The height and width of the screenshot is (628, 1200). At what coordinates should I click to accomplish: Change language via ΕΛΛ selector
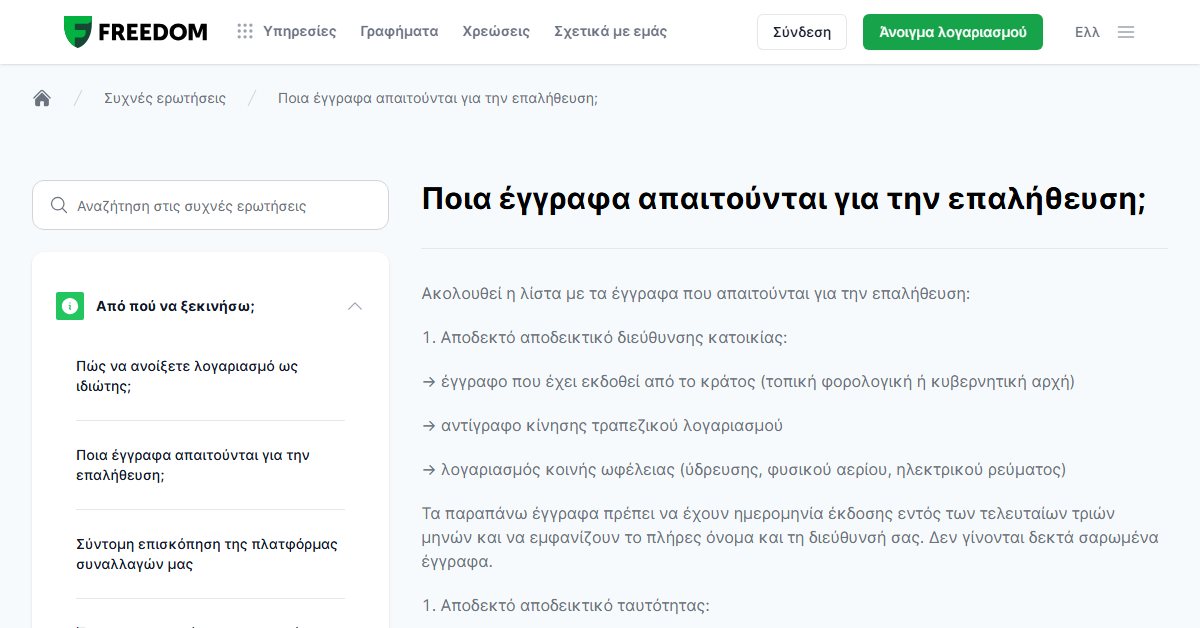pos(1087,32)
